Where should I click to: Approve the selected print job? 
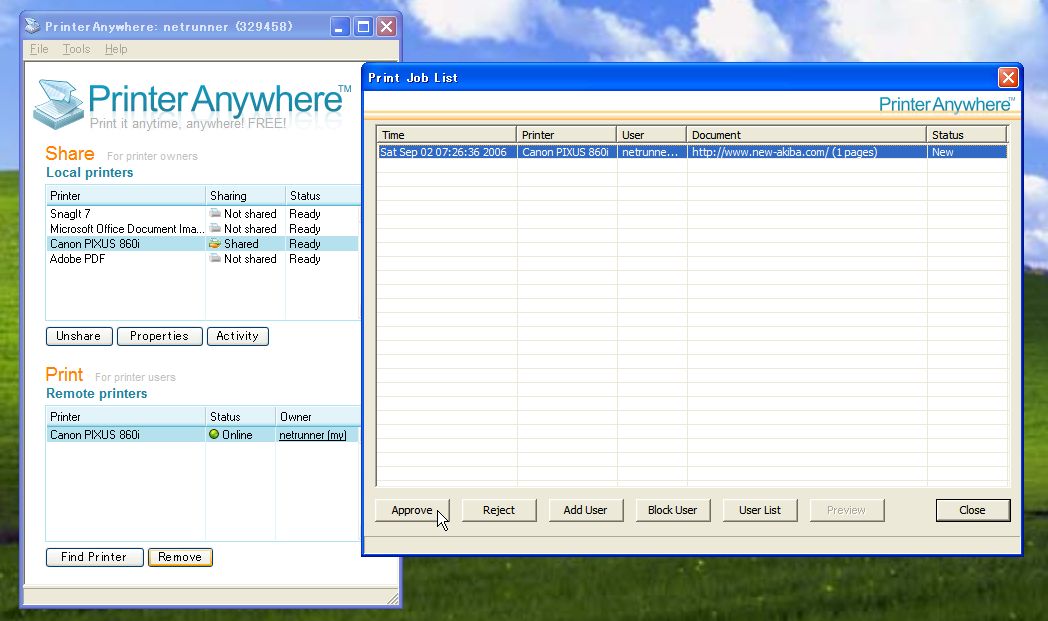click(x=412, y=510)
